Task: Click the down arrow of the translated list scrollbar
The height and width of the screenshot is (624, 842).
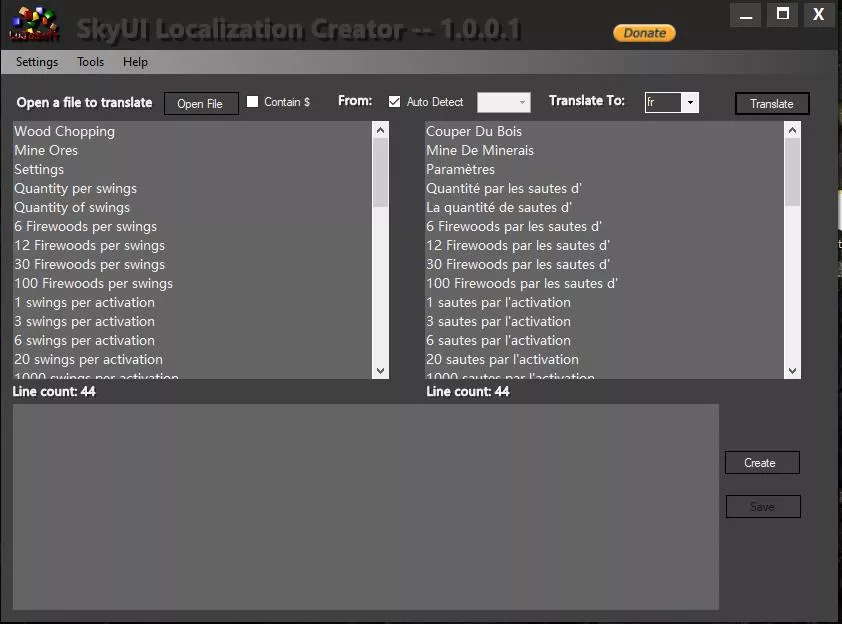Action: point(792,371)
